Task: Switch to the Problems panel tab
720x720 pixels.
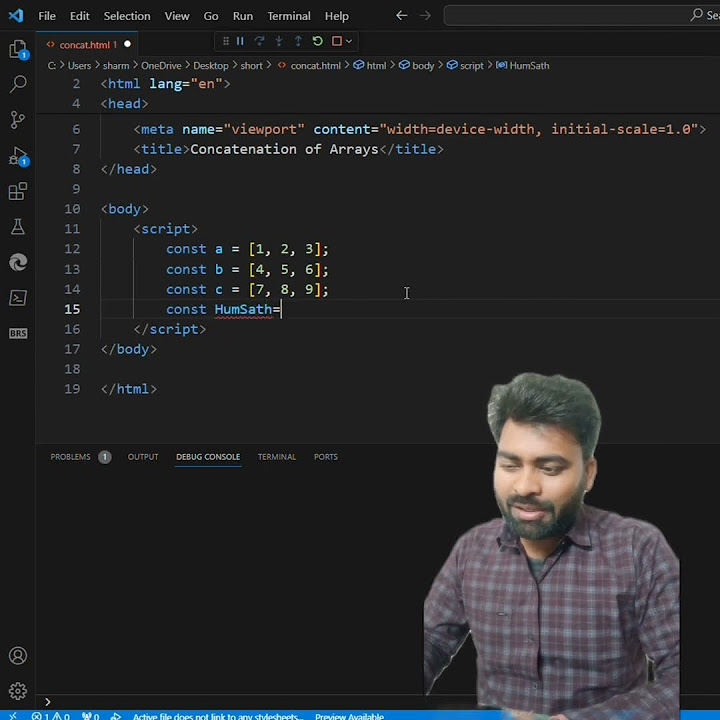Action: 70,457
